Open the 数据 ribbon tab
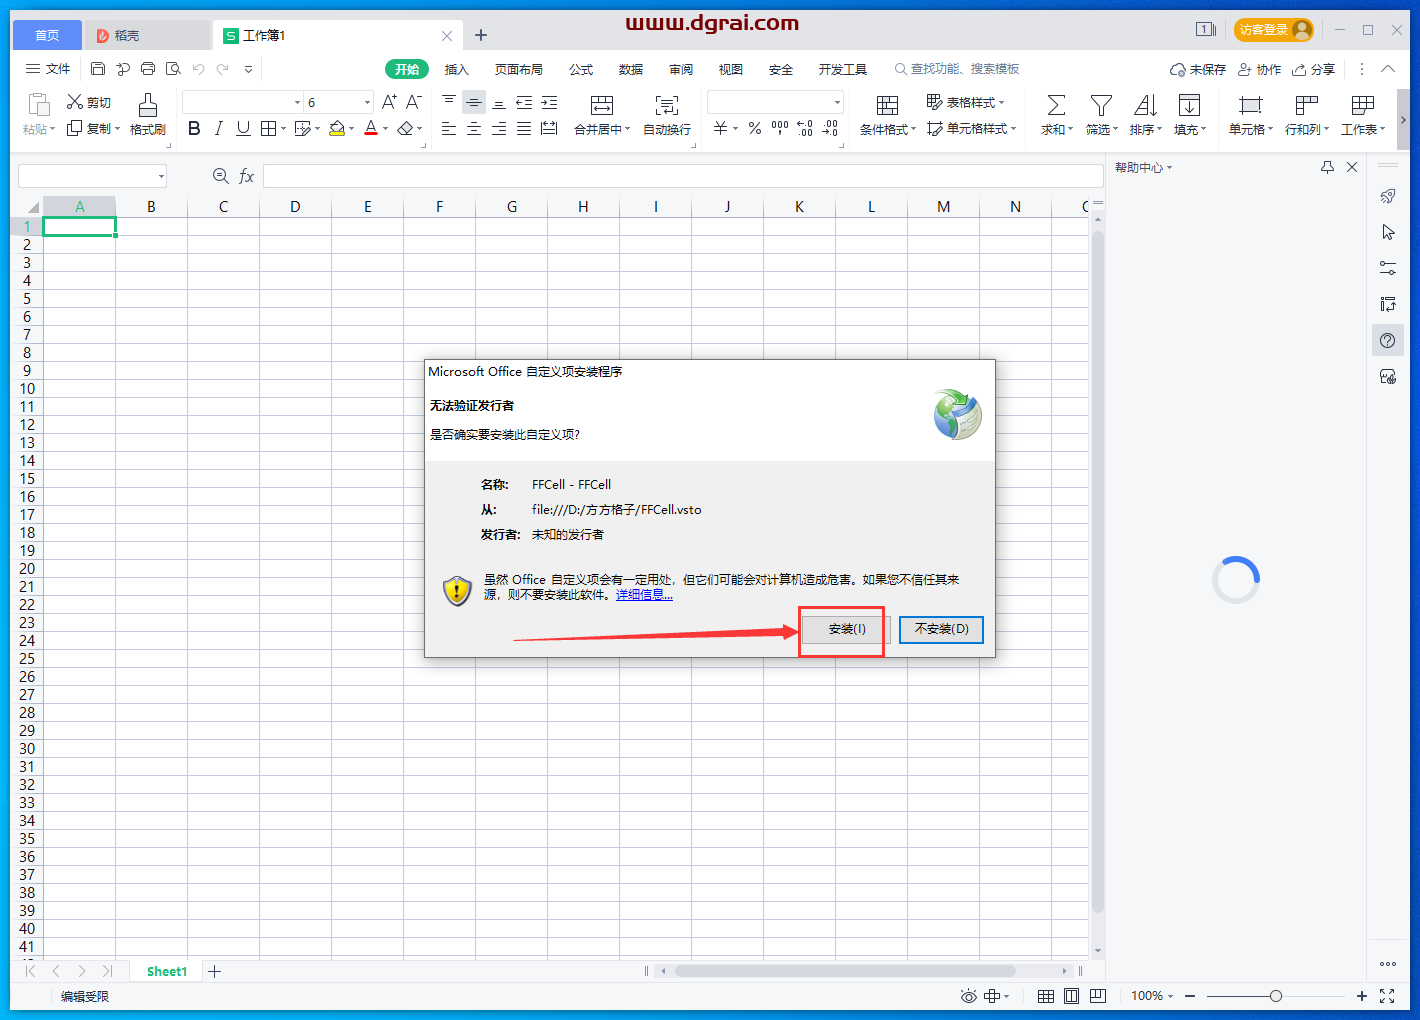 631,69
